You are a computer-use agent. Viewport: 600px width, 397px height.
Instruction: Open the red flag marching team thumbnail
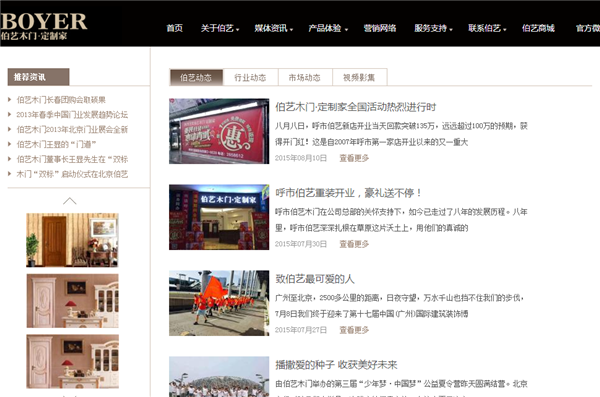click(x=219, y=303)
